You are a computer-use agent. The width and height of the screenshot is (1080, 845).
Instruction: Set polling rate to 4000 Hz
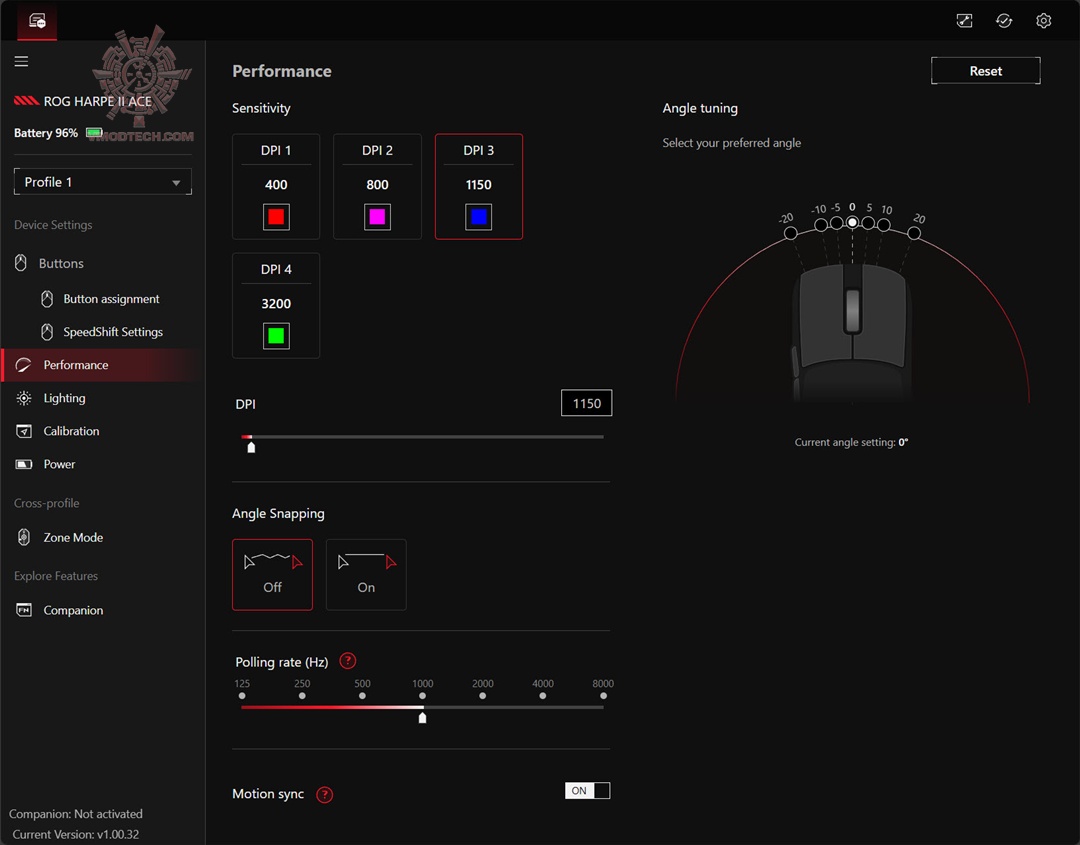point(543,696)
